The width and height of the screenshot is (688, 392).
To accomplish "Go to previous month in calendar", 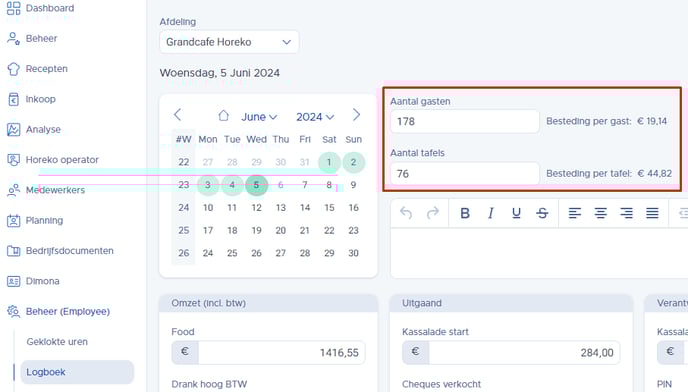I will pyautogui.click(x=177, y=115).
